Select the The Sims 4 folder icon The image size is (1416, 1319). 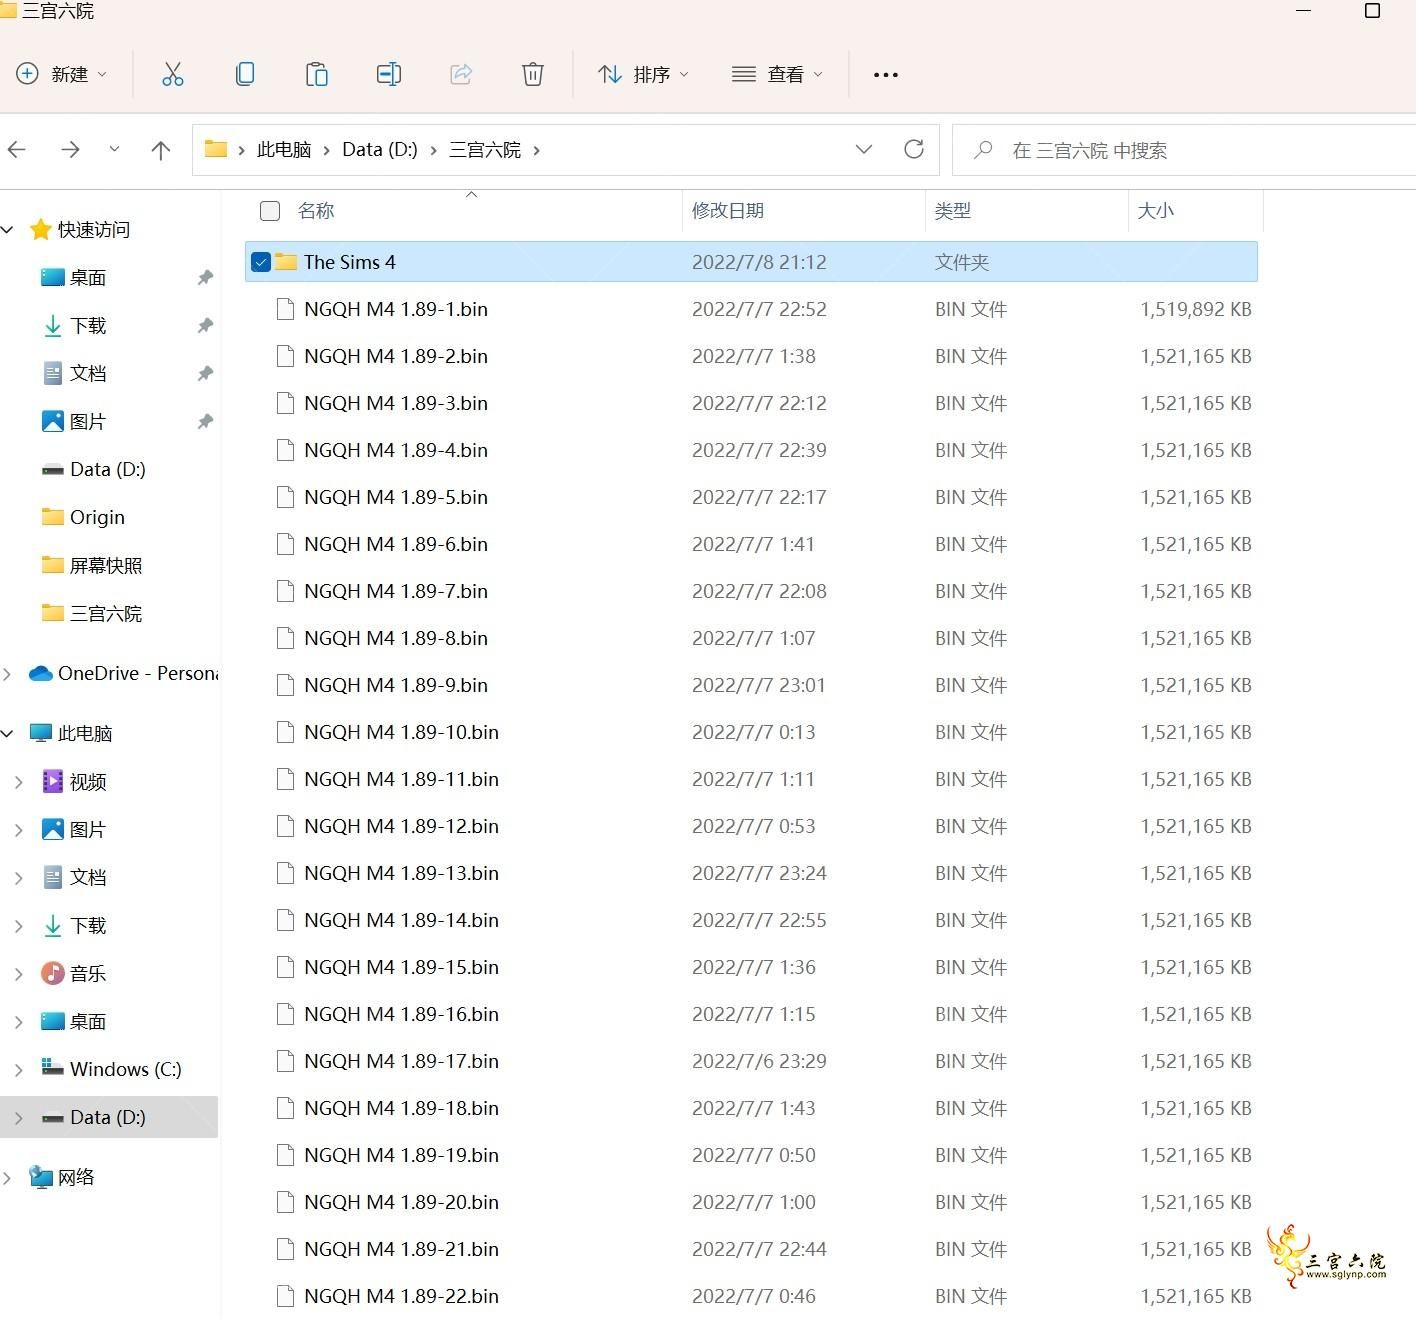pyautogui.click(x=286, y=262)
